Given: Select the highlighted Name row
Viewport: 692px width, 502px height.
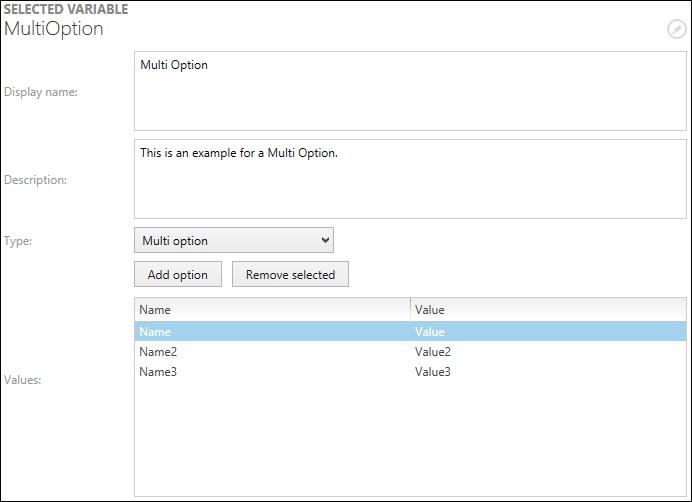Looking at the screenshot, I should coord(156,331).
